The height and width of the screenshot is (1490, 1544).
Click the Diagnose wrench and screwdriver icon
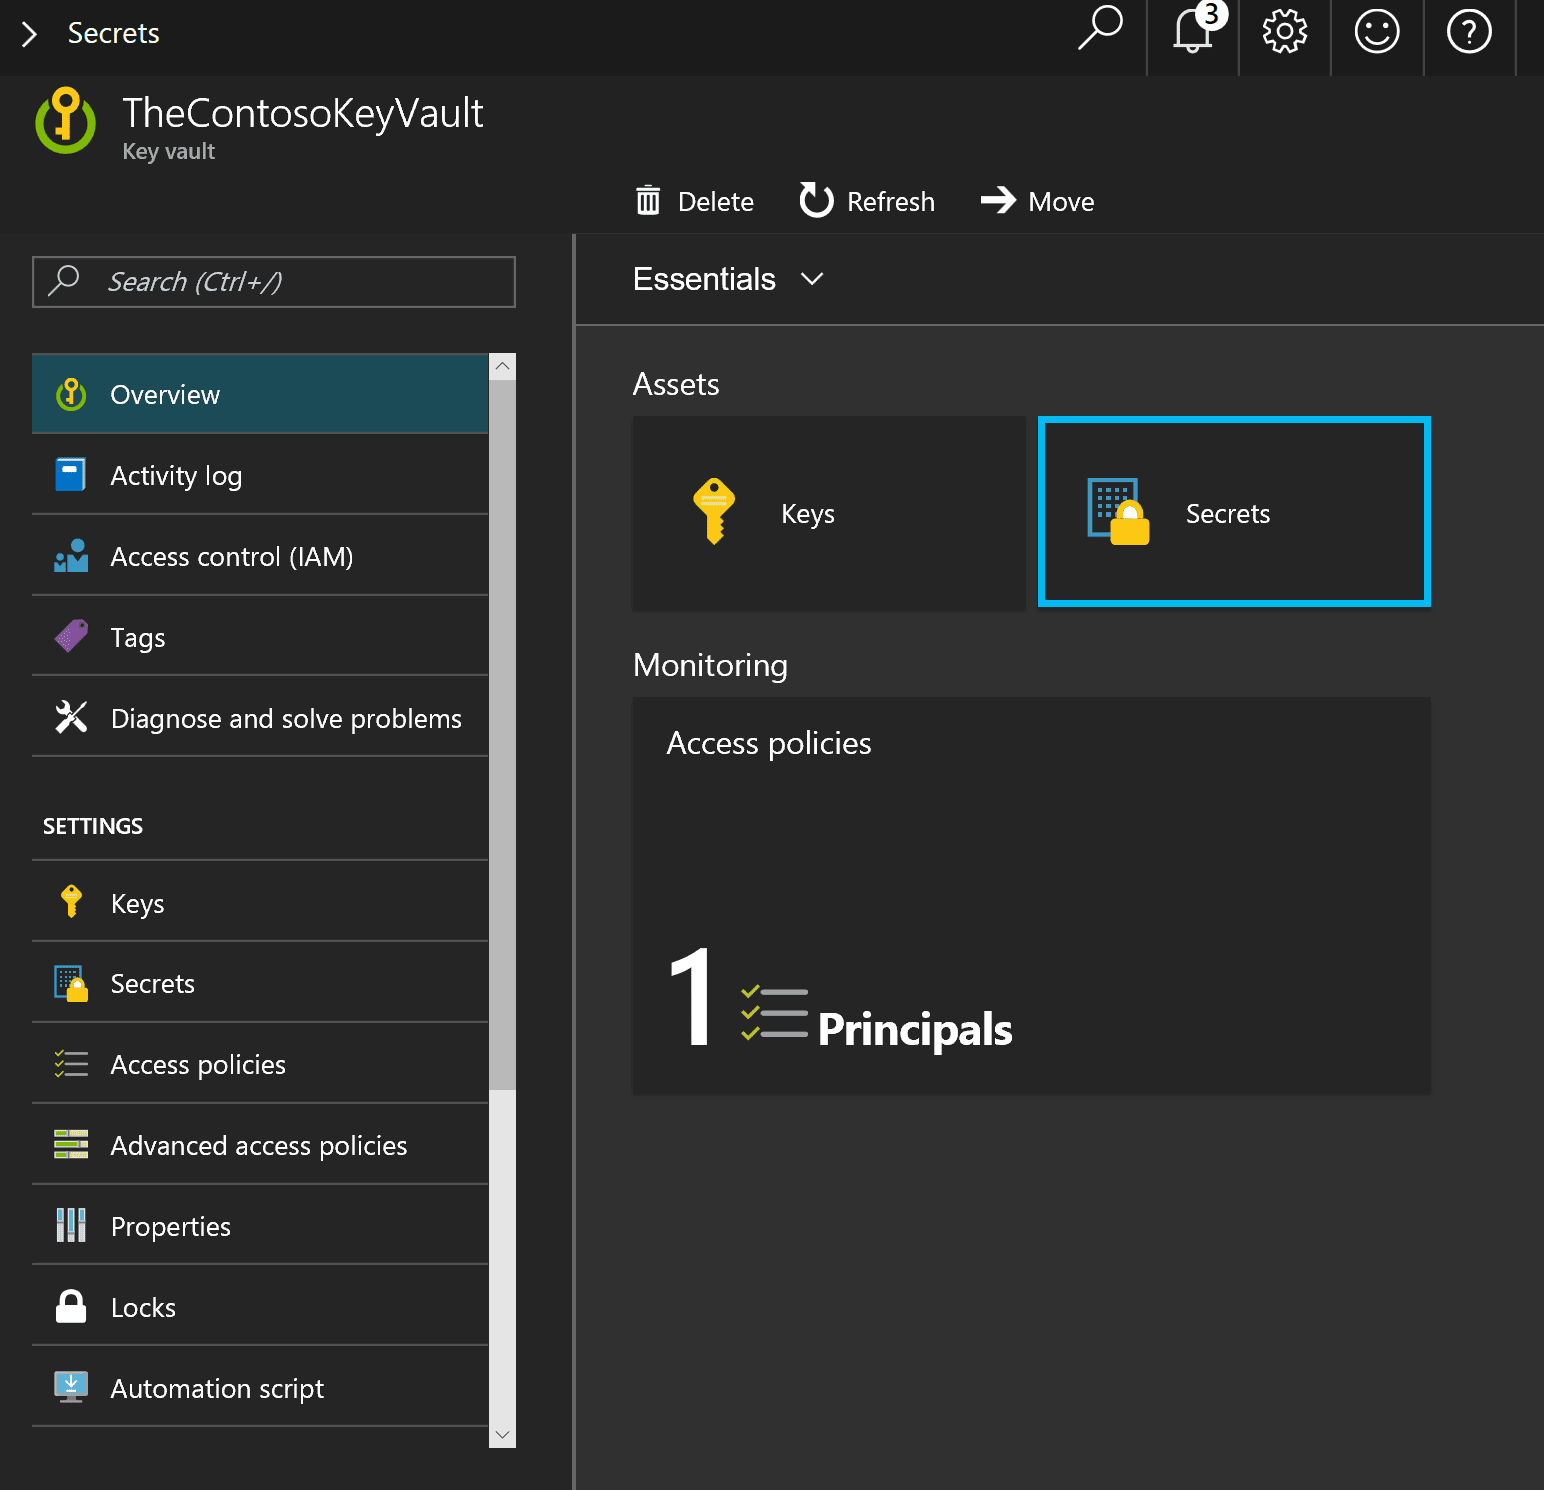tap(71, 717)
